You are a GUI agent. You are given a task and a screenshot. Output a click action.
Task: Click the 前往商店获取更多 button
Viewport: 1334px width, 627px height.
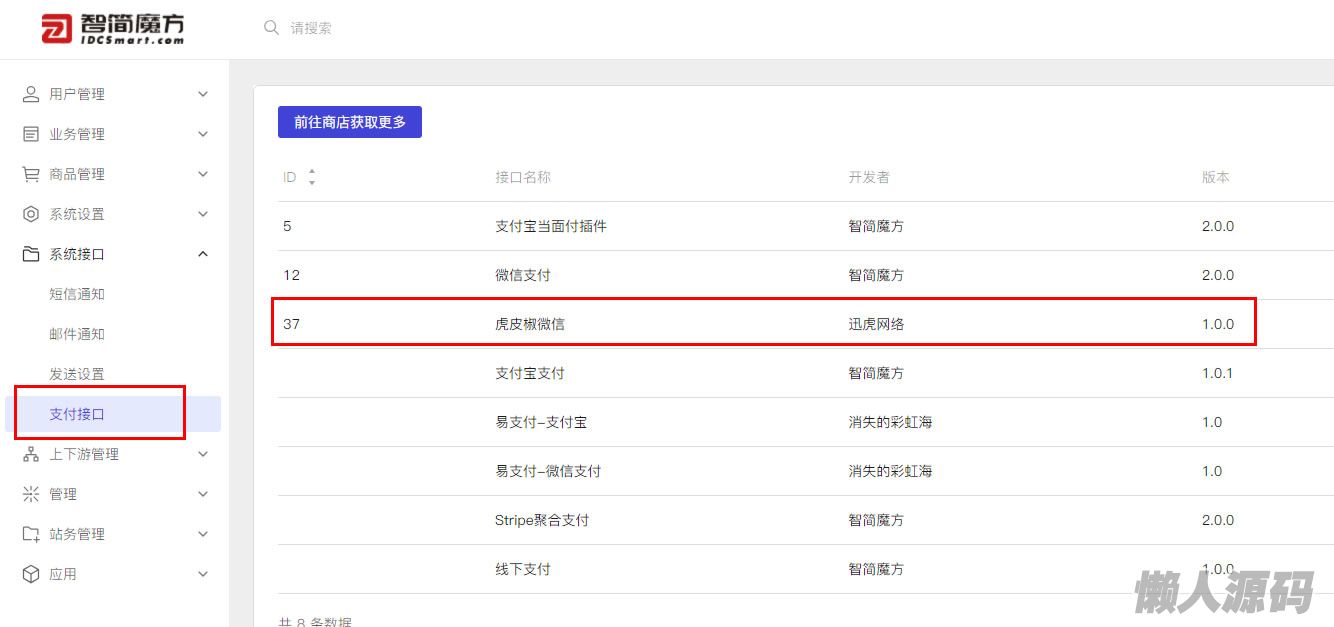[350, 122]
